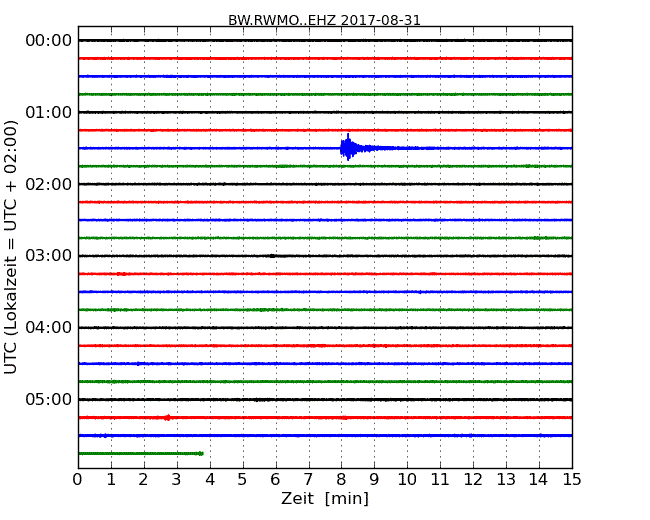The image size is (650, 520).
Task: Click x-axis tick label 14
Action: [539, 480]
